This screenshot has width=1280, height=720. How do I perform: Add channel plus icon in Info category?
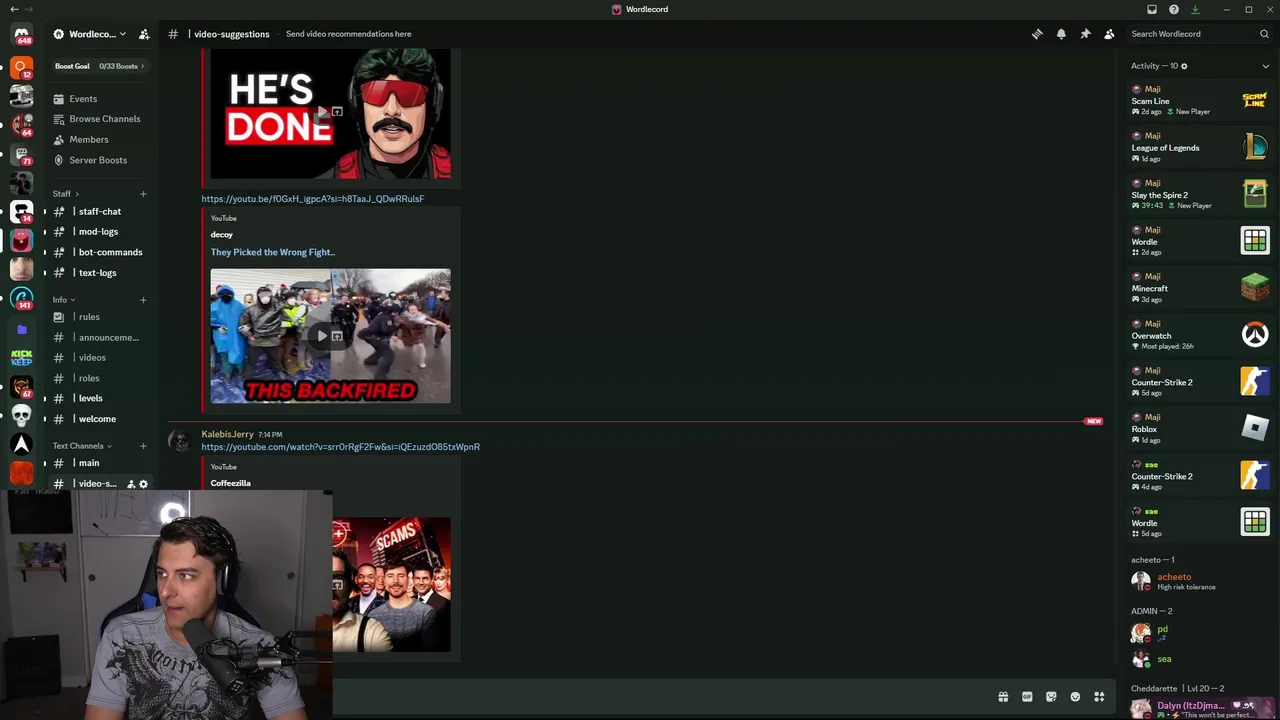(x=143, y=300)
